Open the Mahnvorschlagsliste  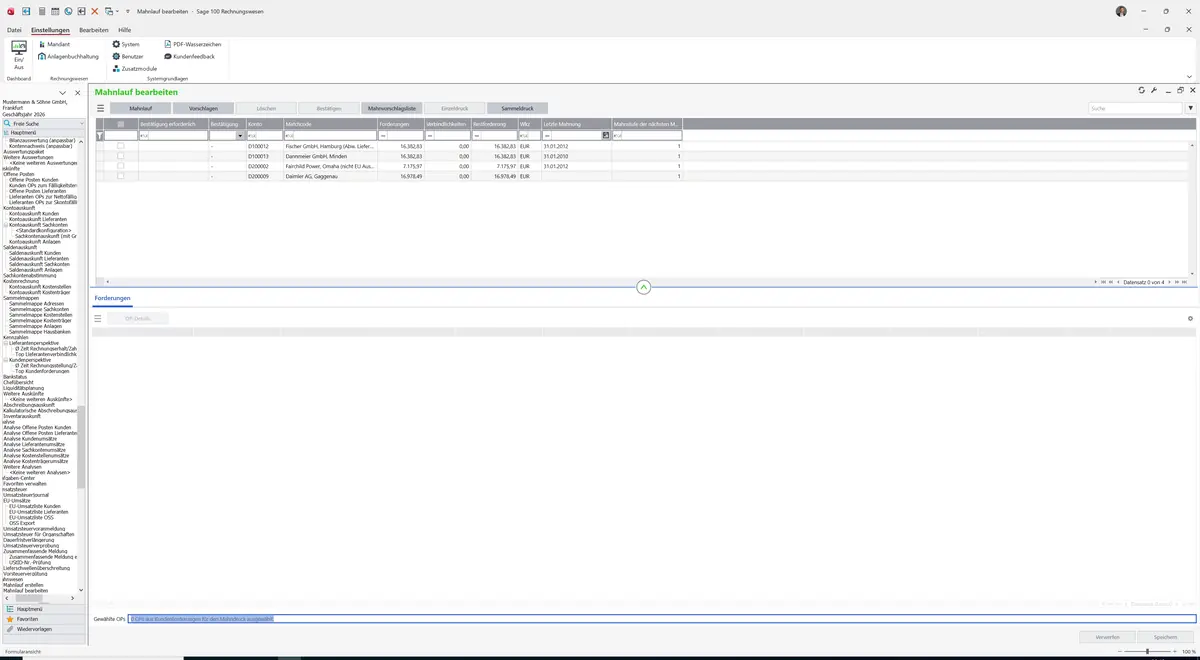click(x=392, y=108)
